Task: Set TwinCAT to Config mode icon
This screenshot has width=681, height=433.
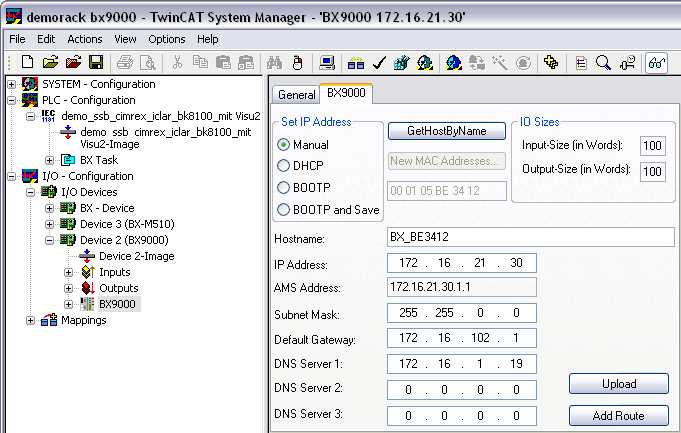Action: tap(453, 63)
